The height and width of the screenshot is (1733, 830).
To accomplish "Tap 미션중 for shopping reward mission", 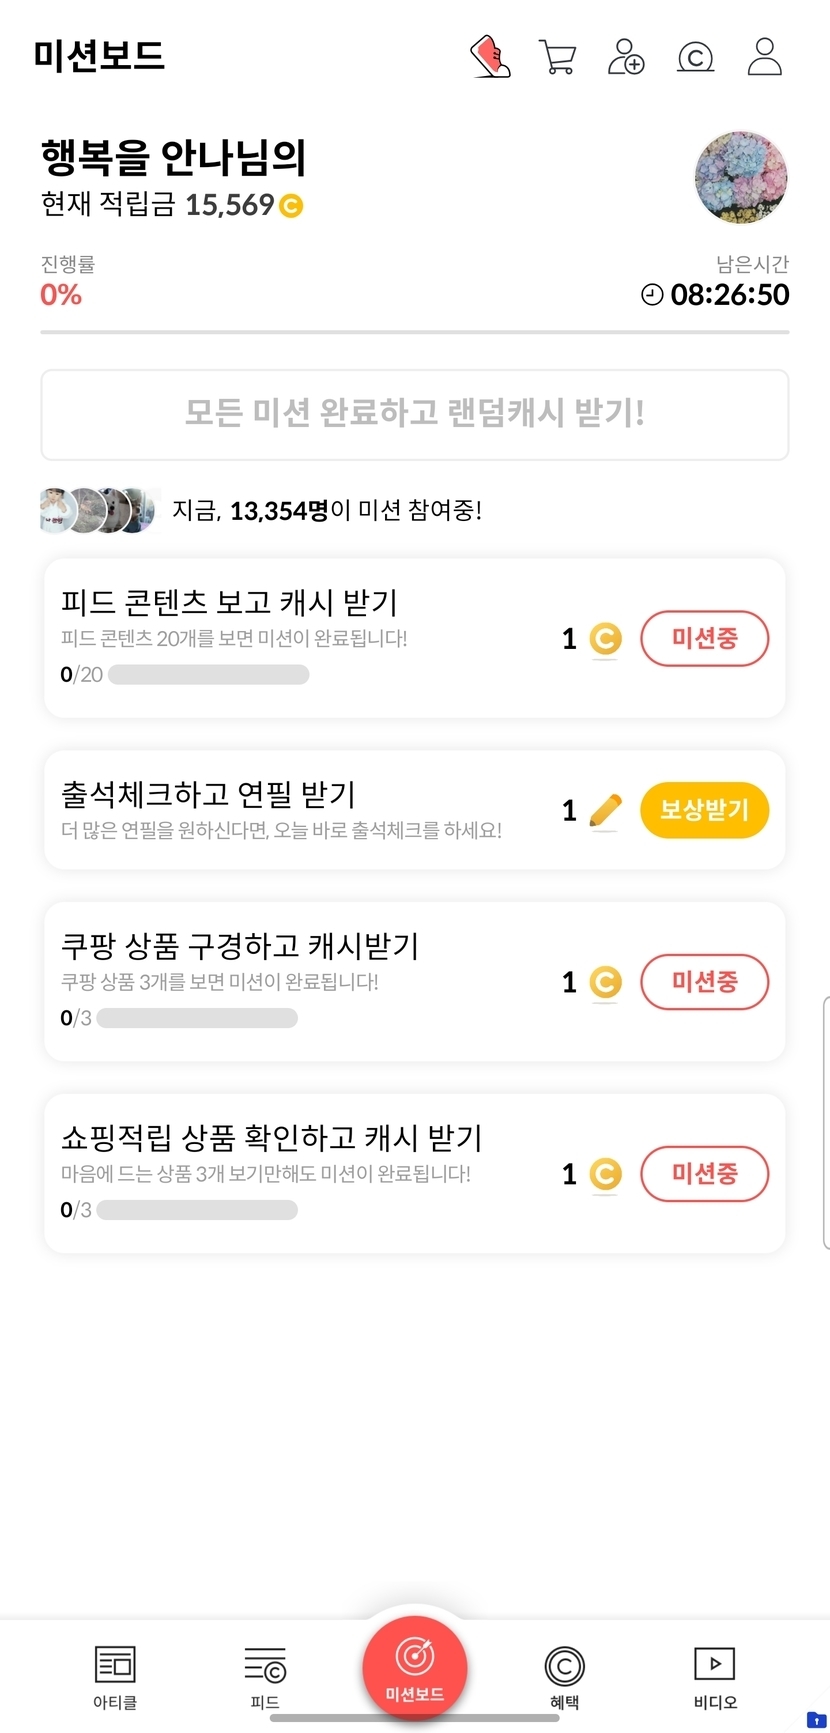I will (x=704, y=1173).
